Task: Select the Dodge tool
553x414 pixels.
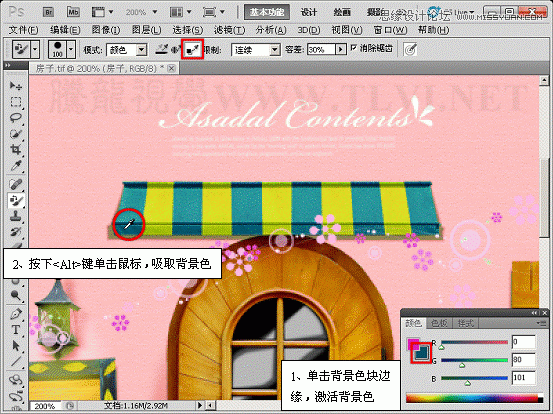Action: pyautogui.click(x=16, y=296)
